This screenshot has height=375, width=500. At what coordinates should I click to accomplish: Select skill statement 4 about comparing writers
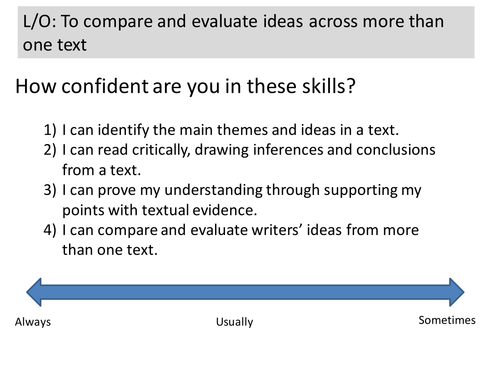(x=231, y=240)
